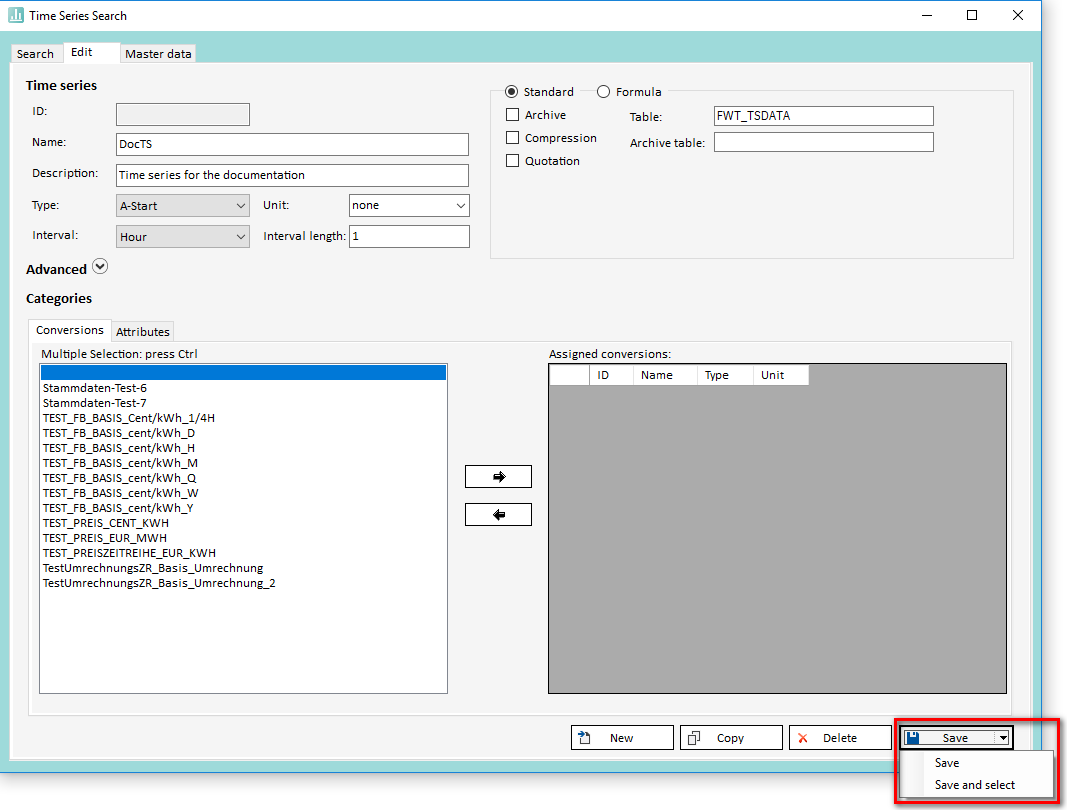The width and height of the screenshot is (1067, 810).
Task: Enable the Archive checkbox
Action: point(513,115)
